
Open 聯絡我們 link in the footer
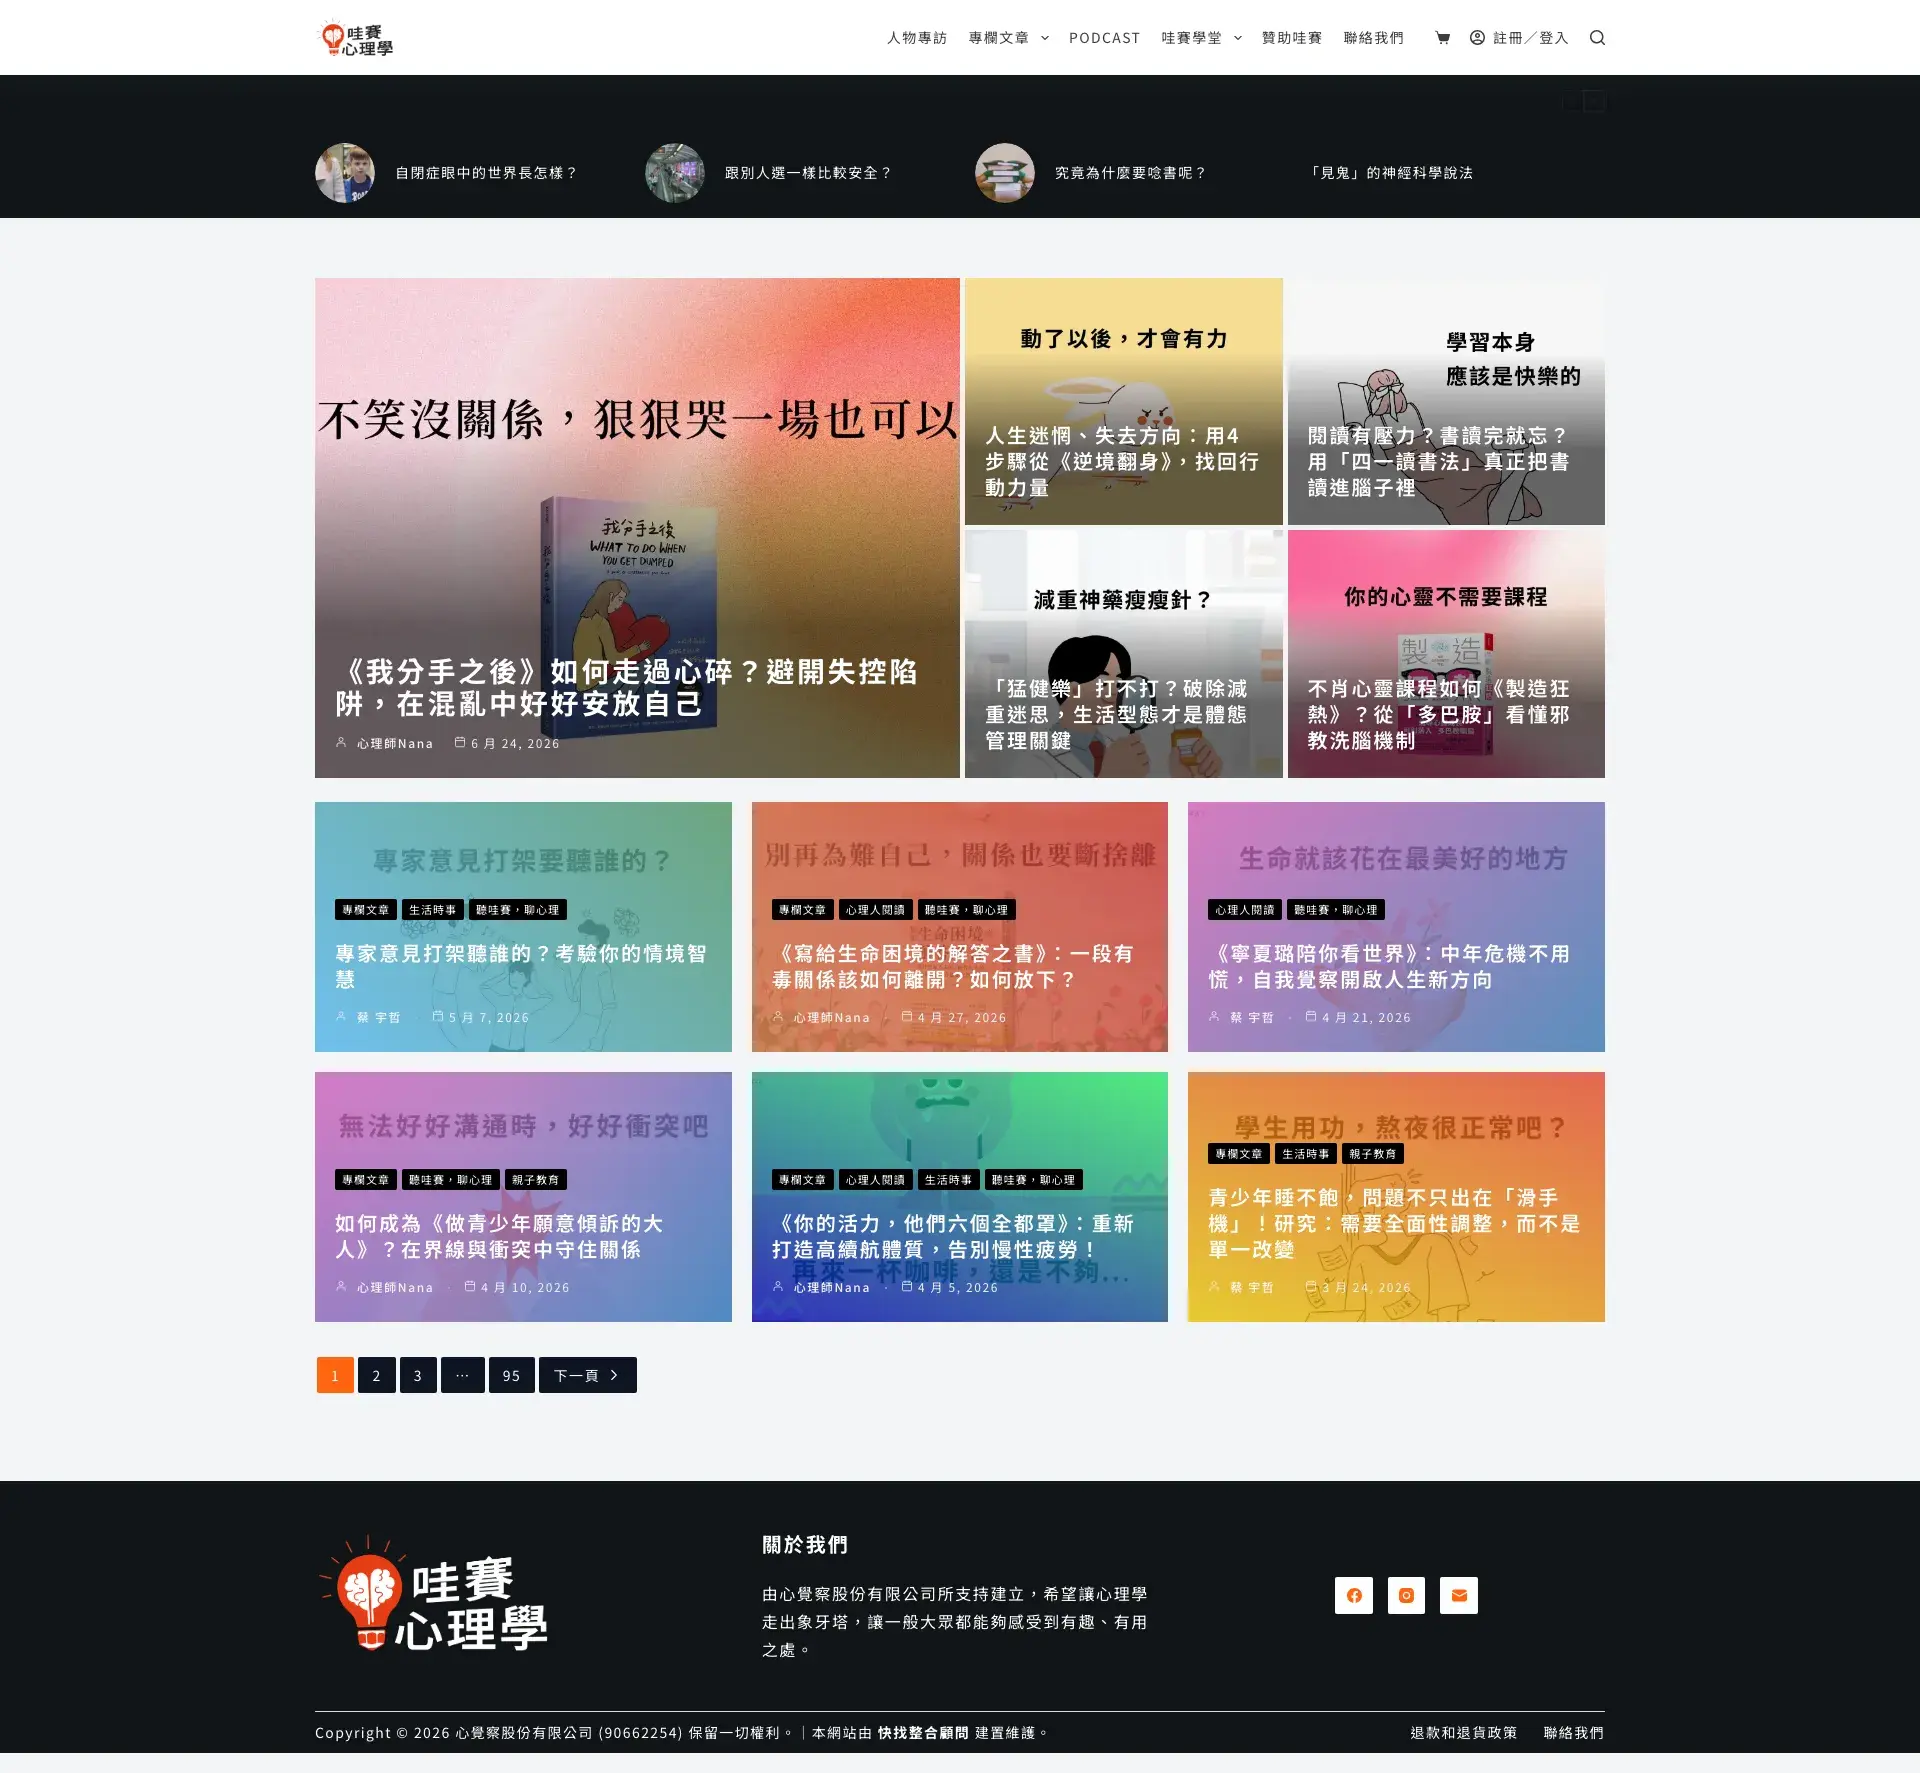click(1574, 1733)
